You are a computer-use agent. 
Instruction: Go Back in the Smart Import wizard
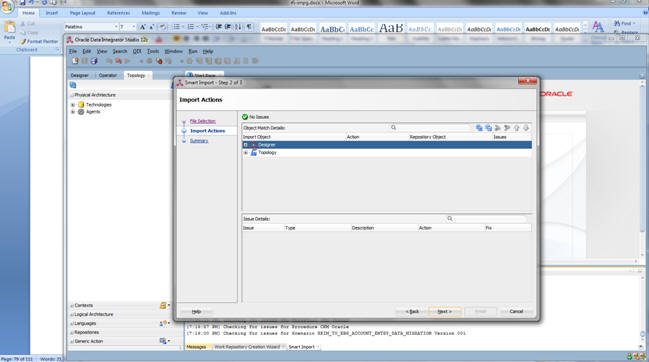click(412, 311)
